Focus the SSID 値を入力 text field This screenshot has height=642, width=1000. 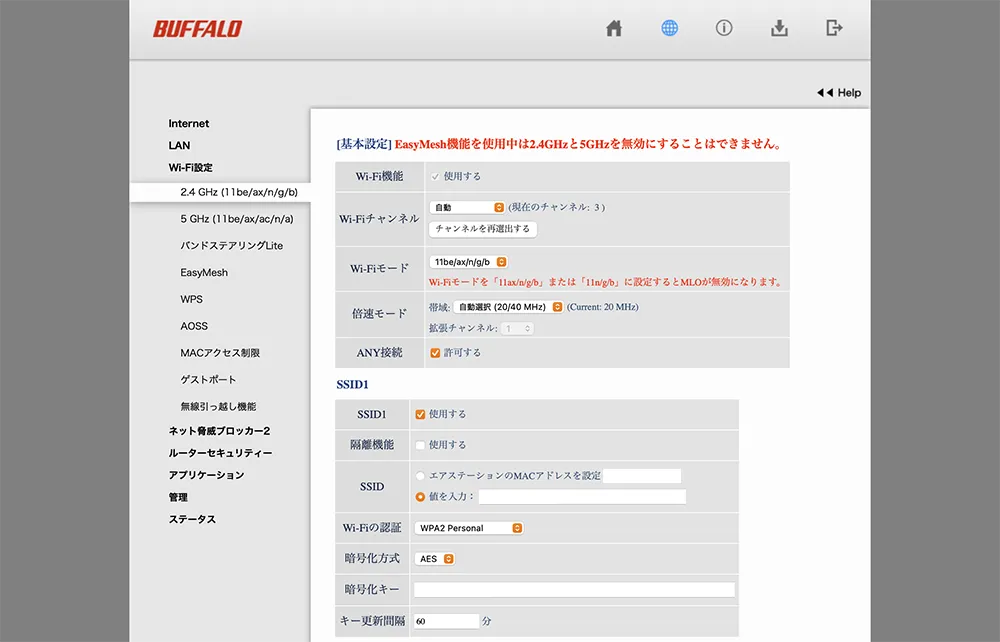coord(582,497)
